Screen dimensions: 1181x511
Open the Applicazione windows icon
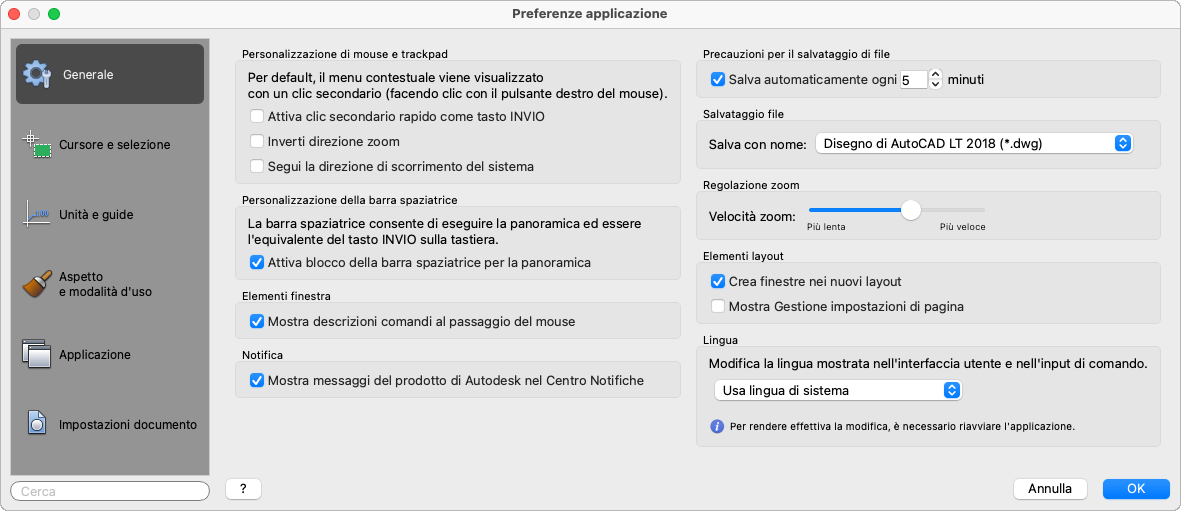point(37,354)
